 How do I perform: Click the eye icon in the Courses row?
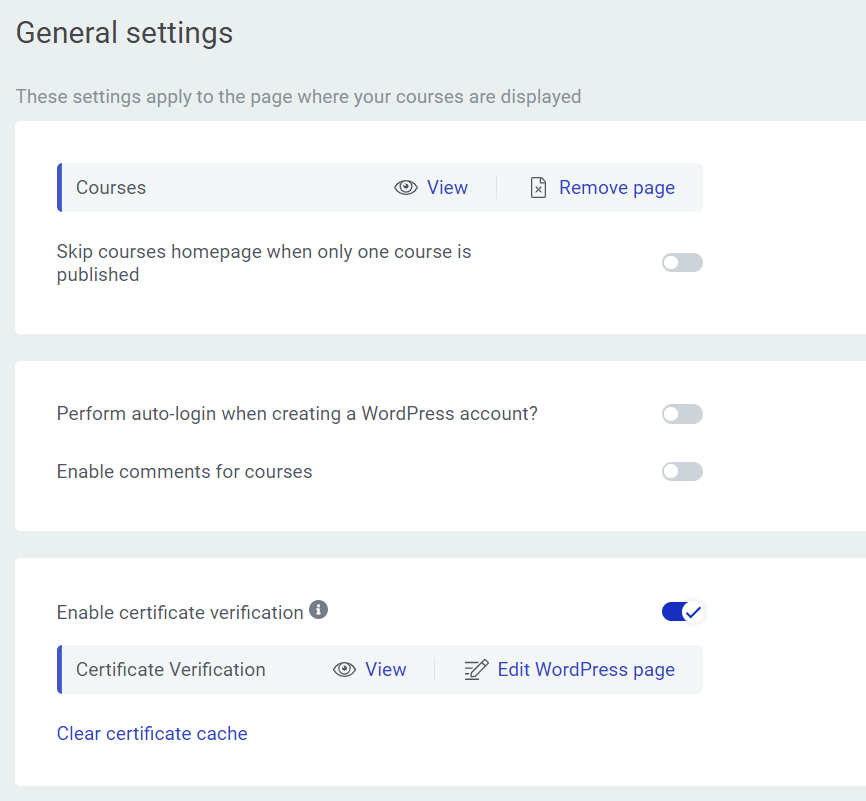[x=405, y=188]
